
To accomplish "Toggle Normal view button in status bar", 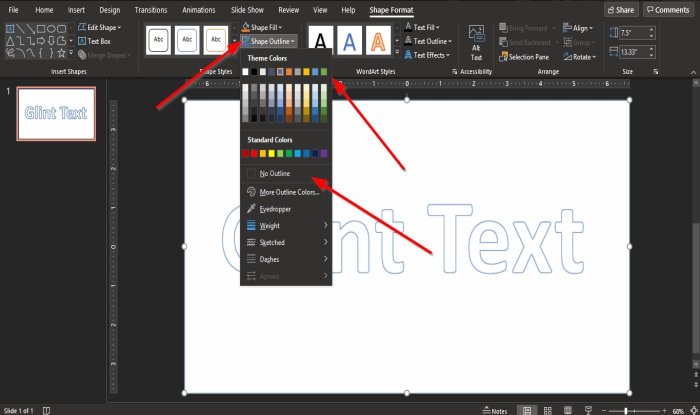I will tap(527, 411).
